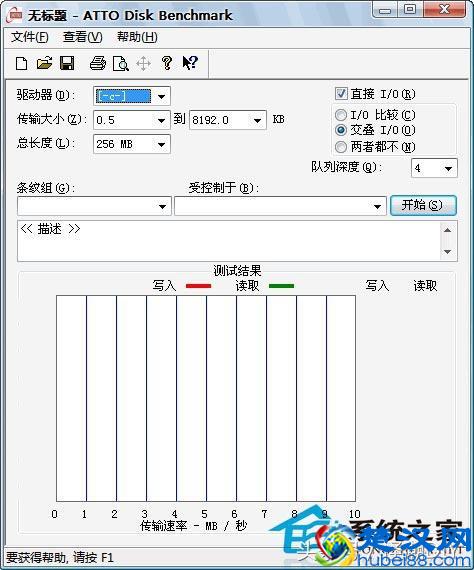
Task: Activate context help pointer icon
Action: tap(190, 63)
